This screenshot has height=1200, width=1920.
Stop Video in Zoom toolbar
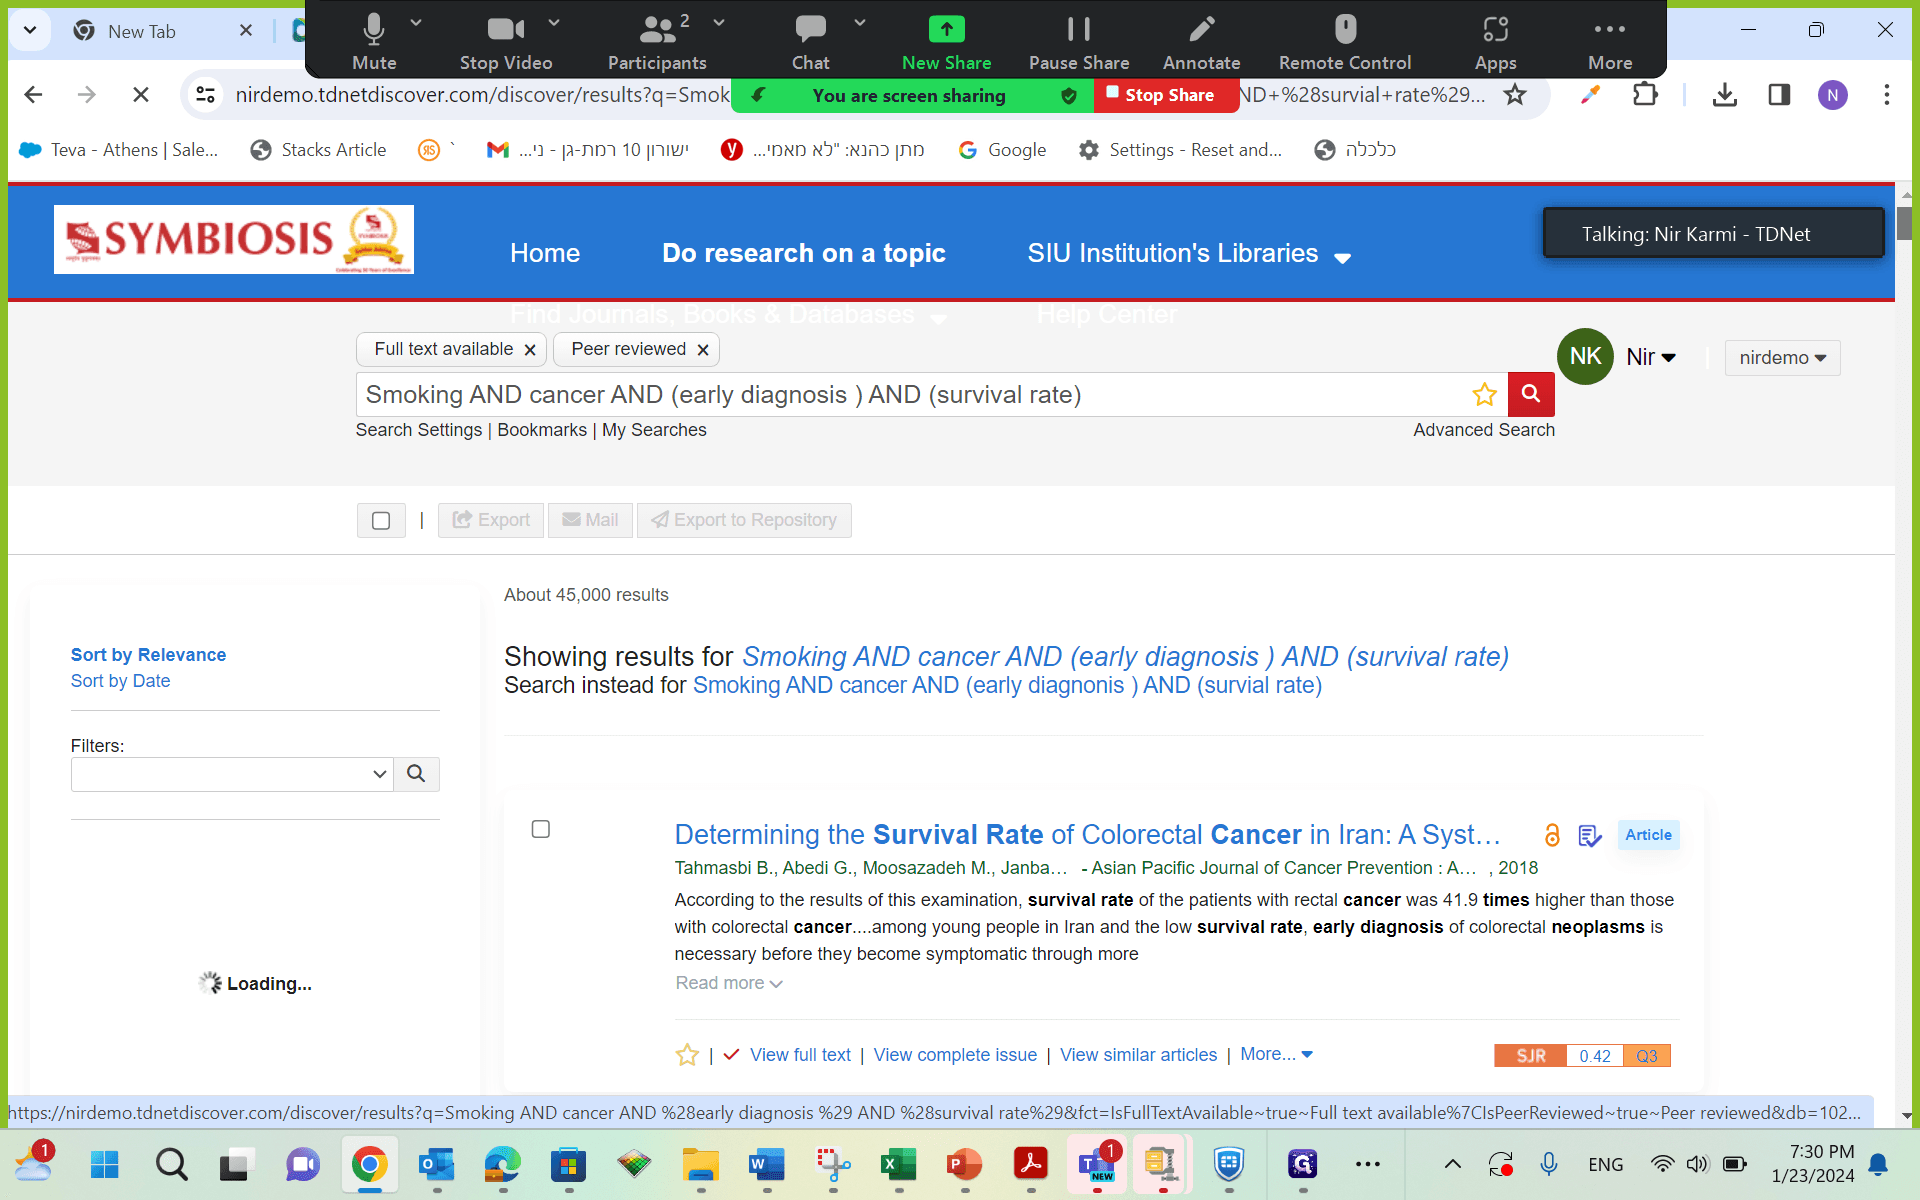506,42
